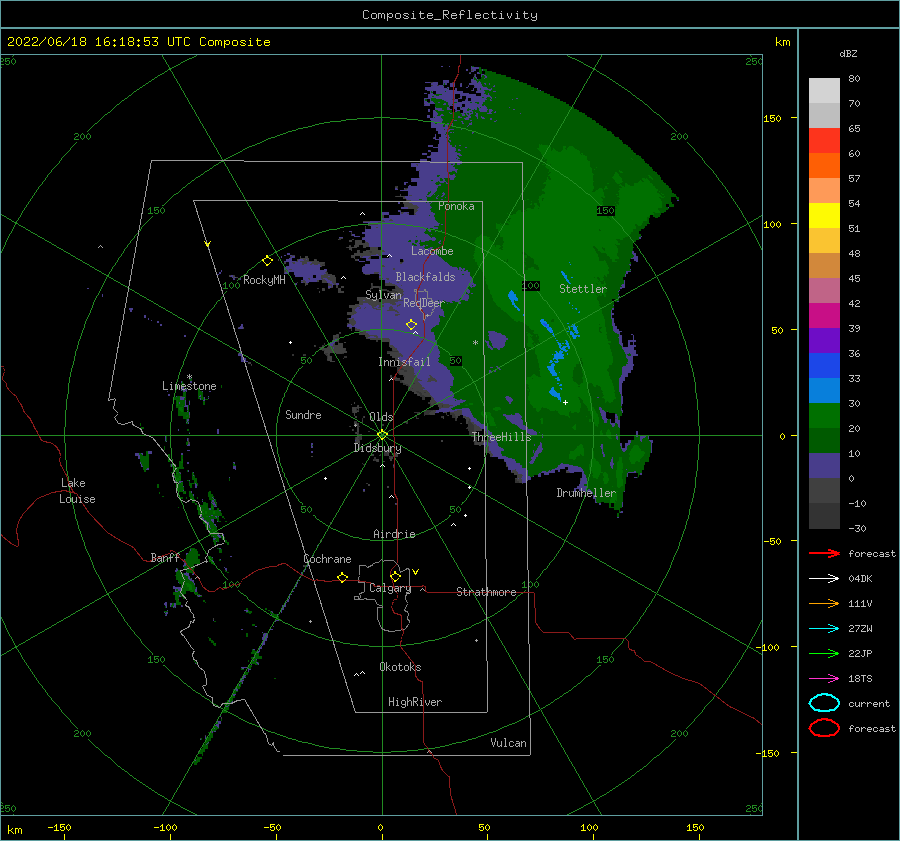Select the dark green 20-10 dBZ swatch
Screen dimensions: 900x841
pos(824,441)
